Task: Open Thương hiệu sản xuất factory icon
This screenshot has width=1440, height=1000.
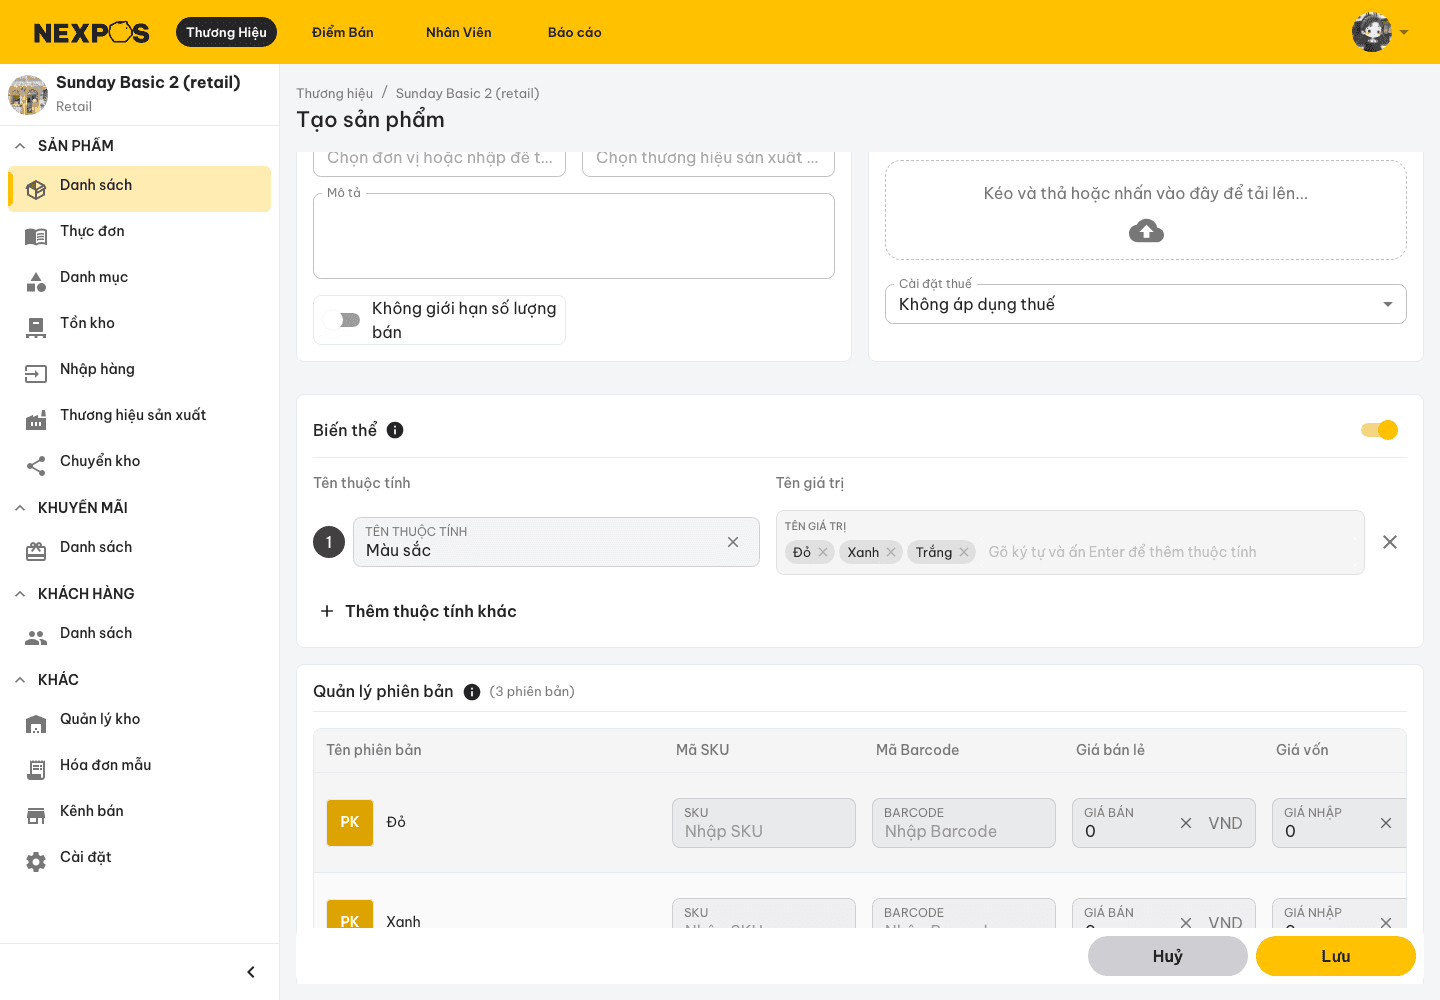Action: pos(36,421)
